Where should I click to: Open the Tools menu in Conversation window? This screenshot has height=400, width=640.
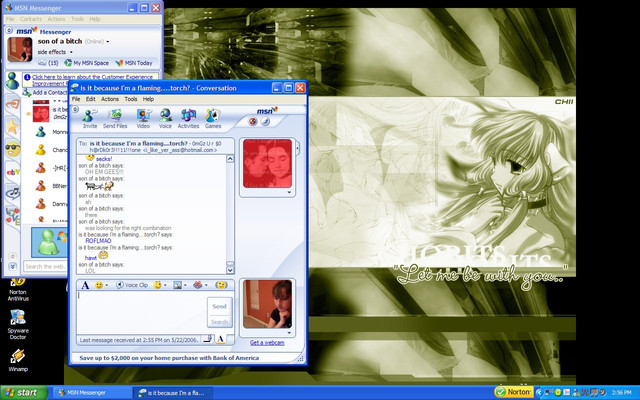pyautogui.click(x=131, y=99)
